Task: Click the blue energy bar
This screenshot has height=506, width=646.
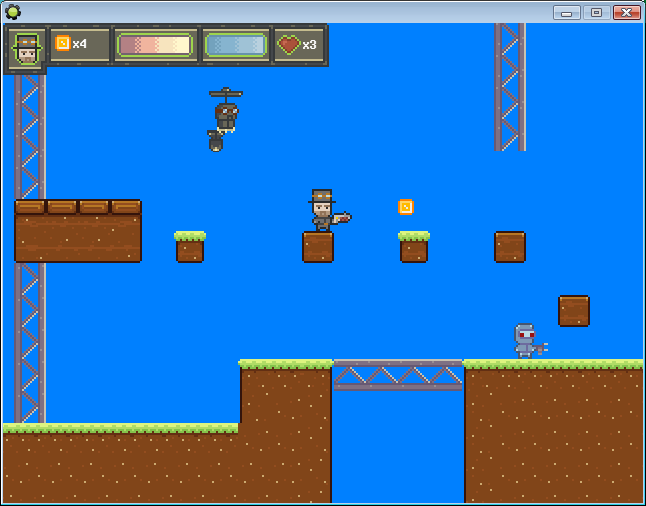Action: click(235, 45)
